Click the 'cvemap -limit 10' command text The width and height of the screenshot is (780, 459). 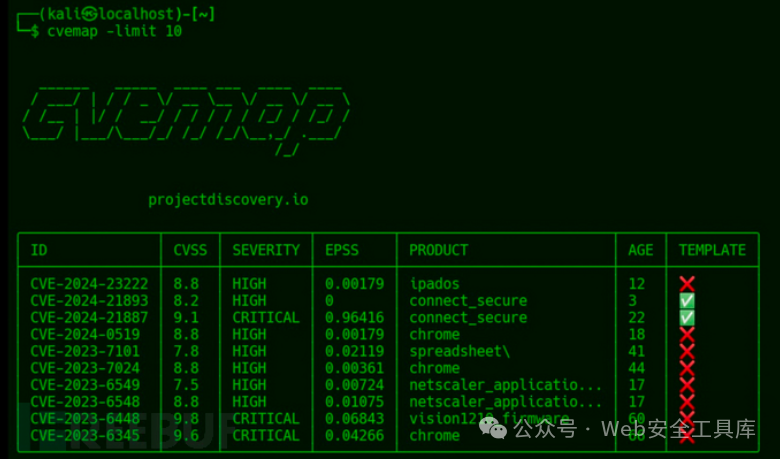(115, 31)
